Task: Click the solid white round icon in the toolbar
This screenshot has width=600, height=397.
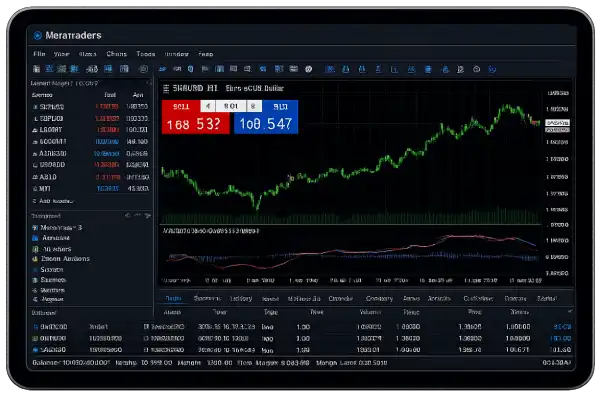Action: pos(308,69)
